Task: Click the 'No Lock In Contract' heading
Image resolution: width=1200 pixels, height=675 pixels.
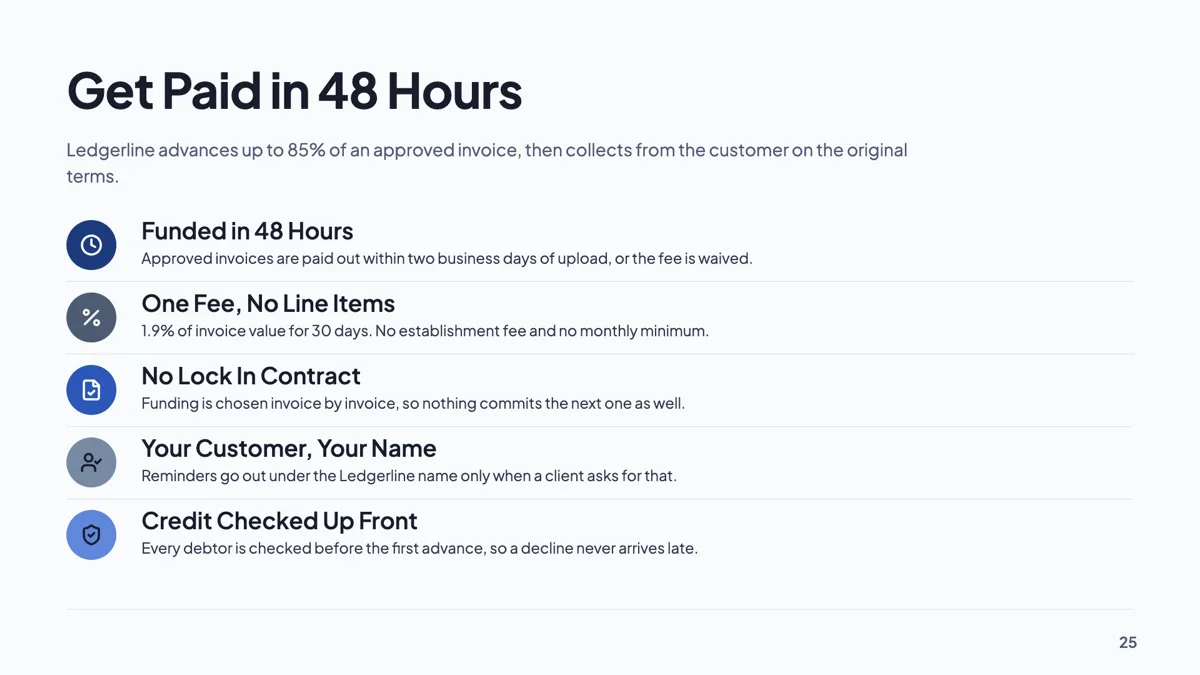Action: [251, 376]
